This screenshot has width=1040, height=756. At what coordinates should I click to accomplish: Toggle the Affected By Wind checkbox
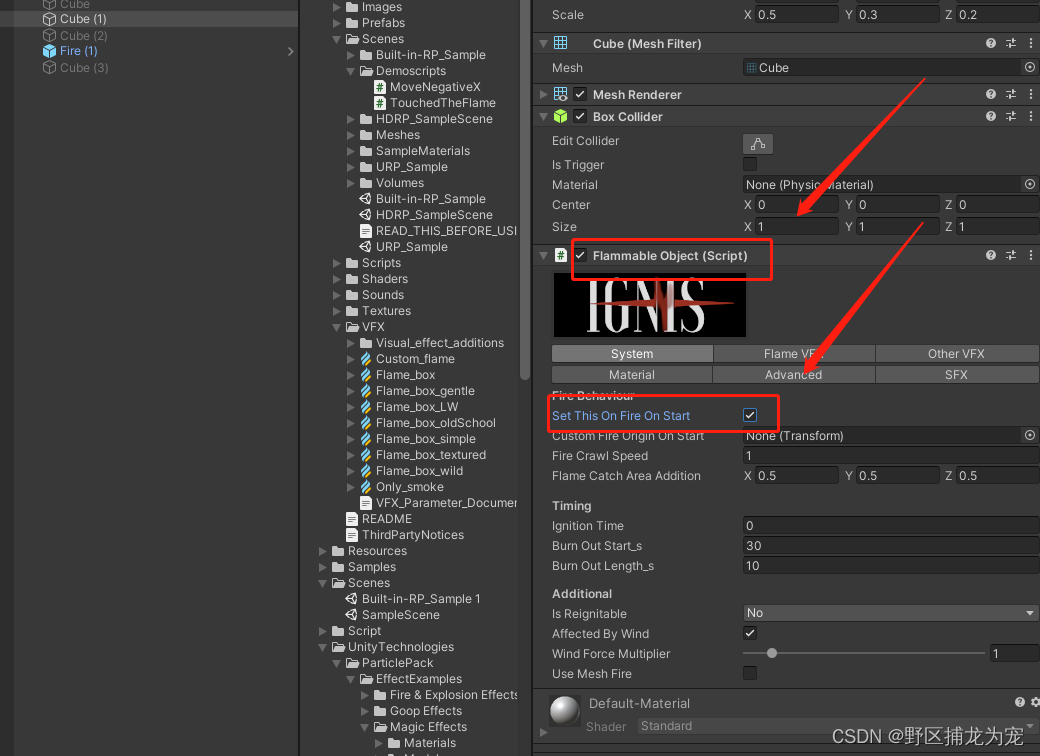click(750, 633)
